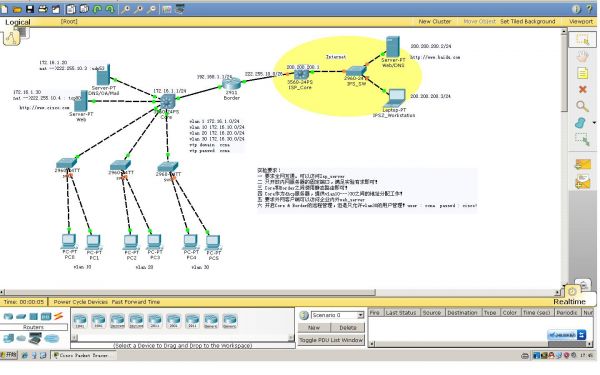Click the Copy toolbar icon
Viewport: 600px width, 375px height.
point(71,9)
